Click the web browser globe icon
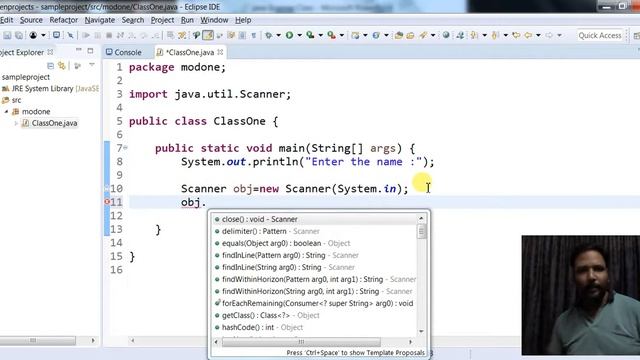 [446, 35]
